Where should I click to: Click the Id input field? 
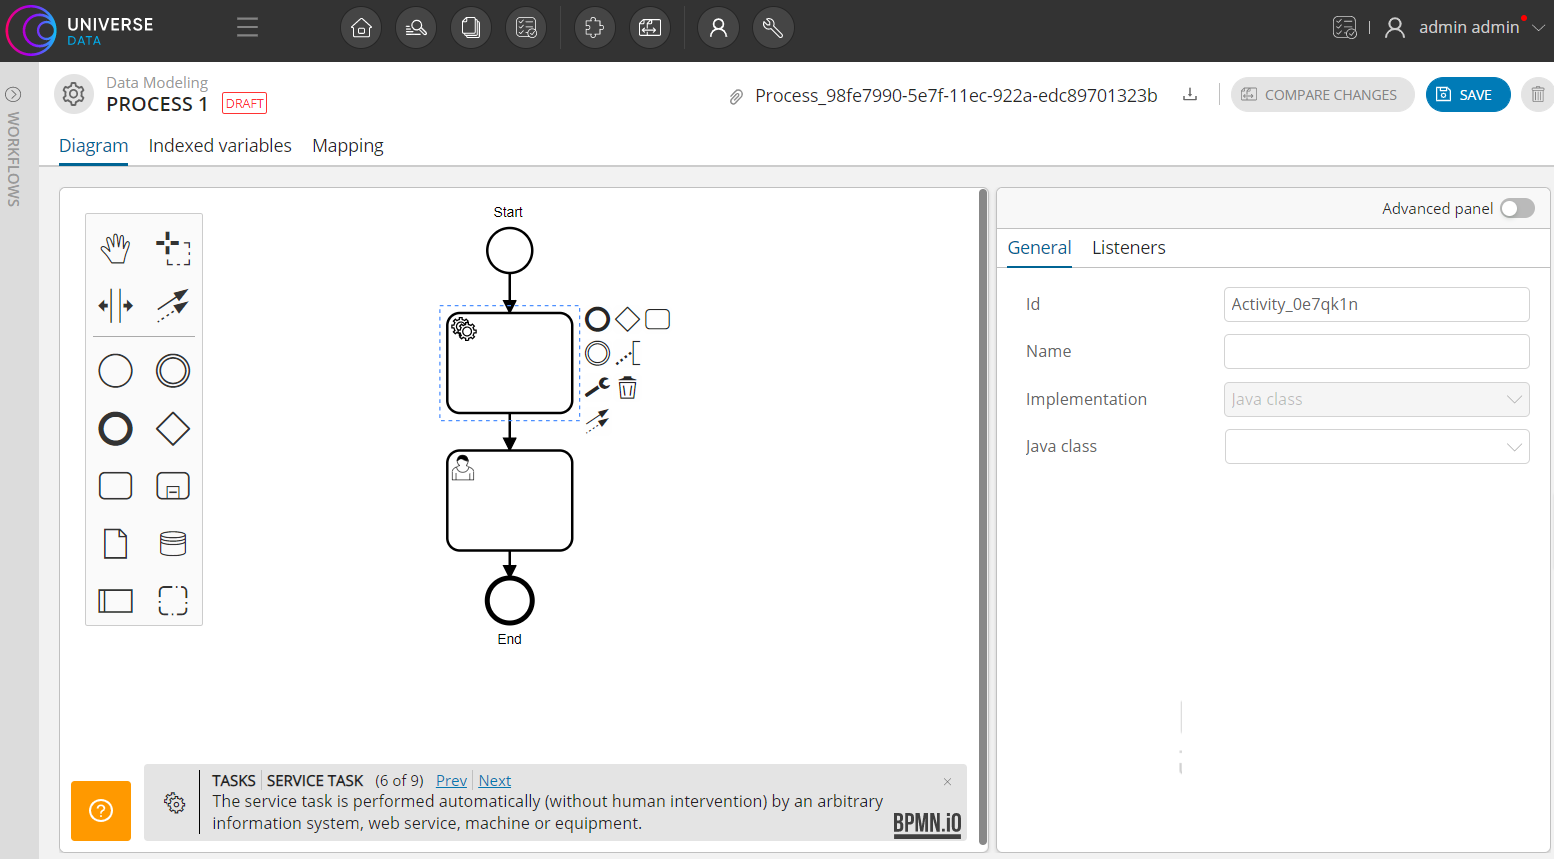[x=1377, y=304]
